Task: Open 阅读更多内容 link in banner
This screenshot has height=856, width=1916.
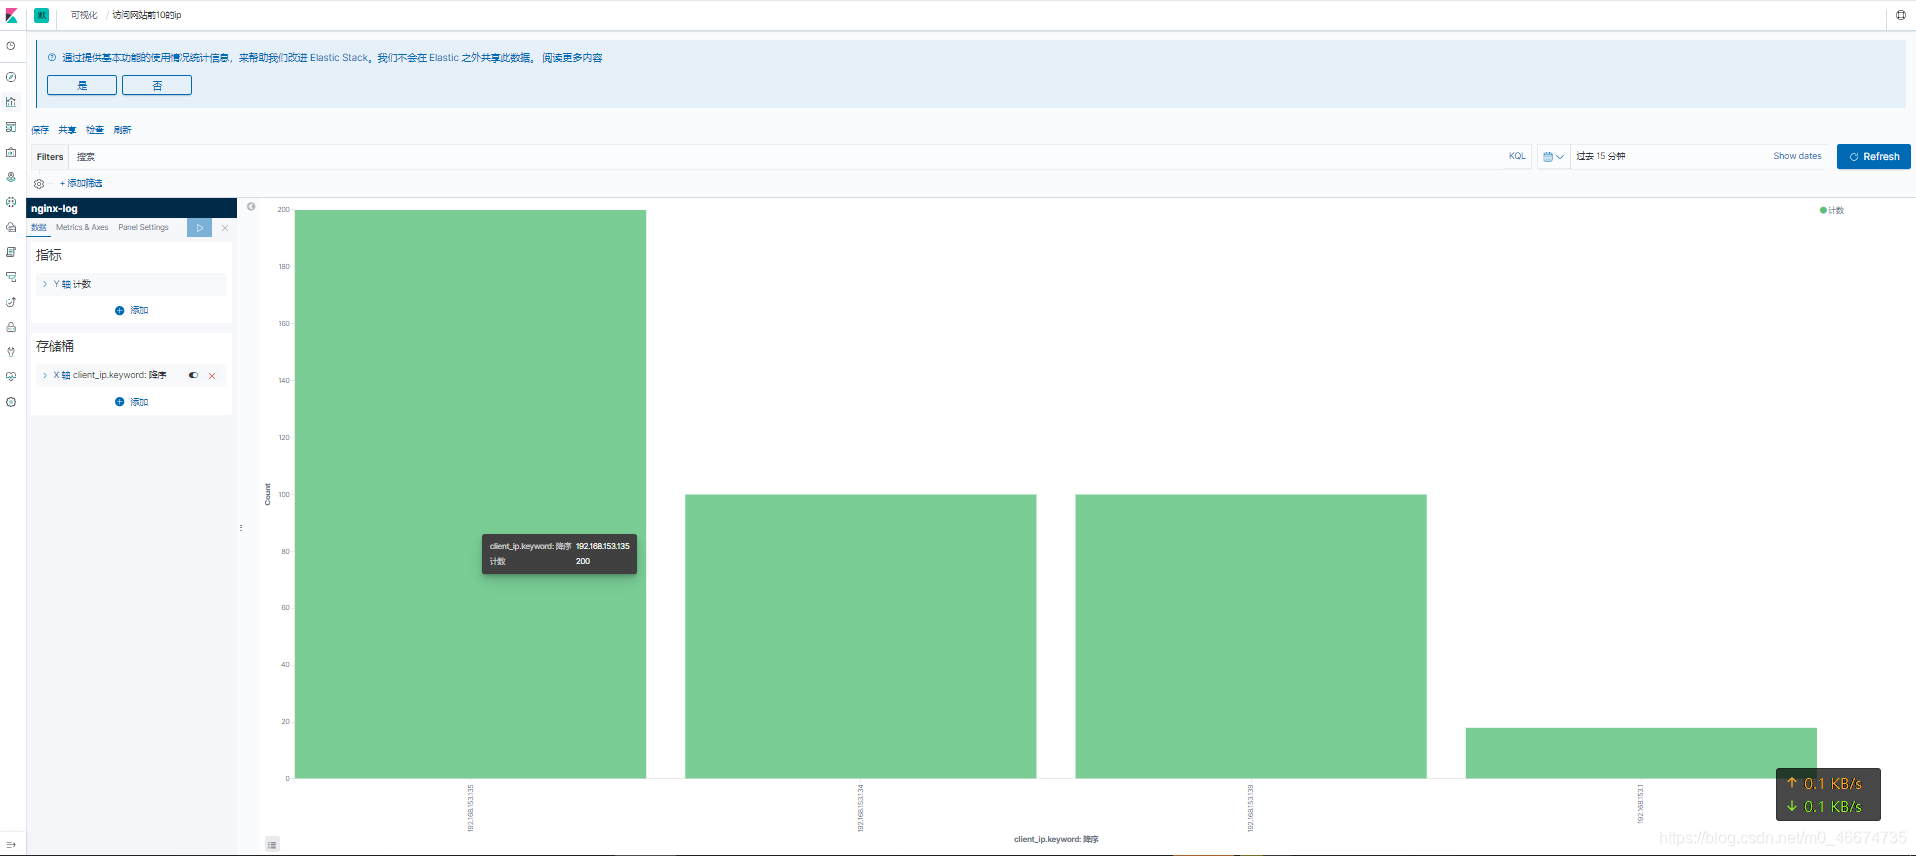Action: click(572, 58)
